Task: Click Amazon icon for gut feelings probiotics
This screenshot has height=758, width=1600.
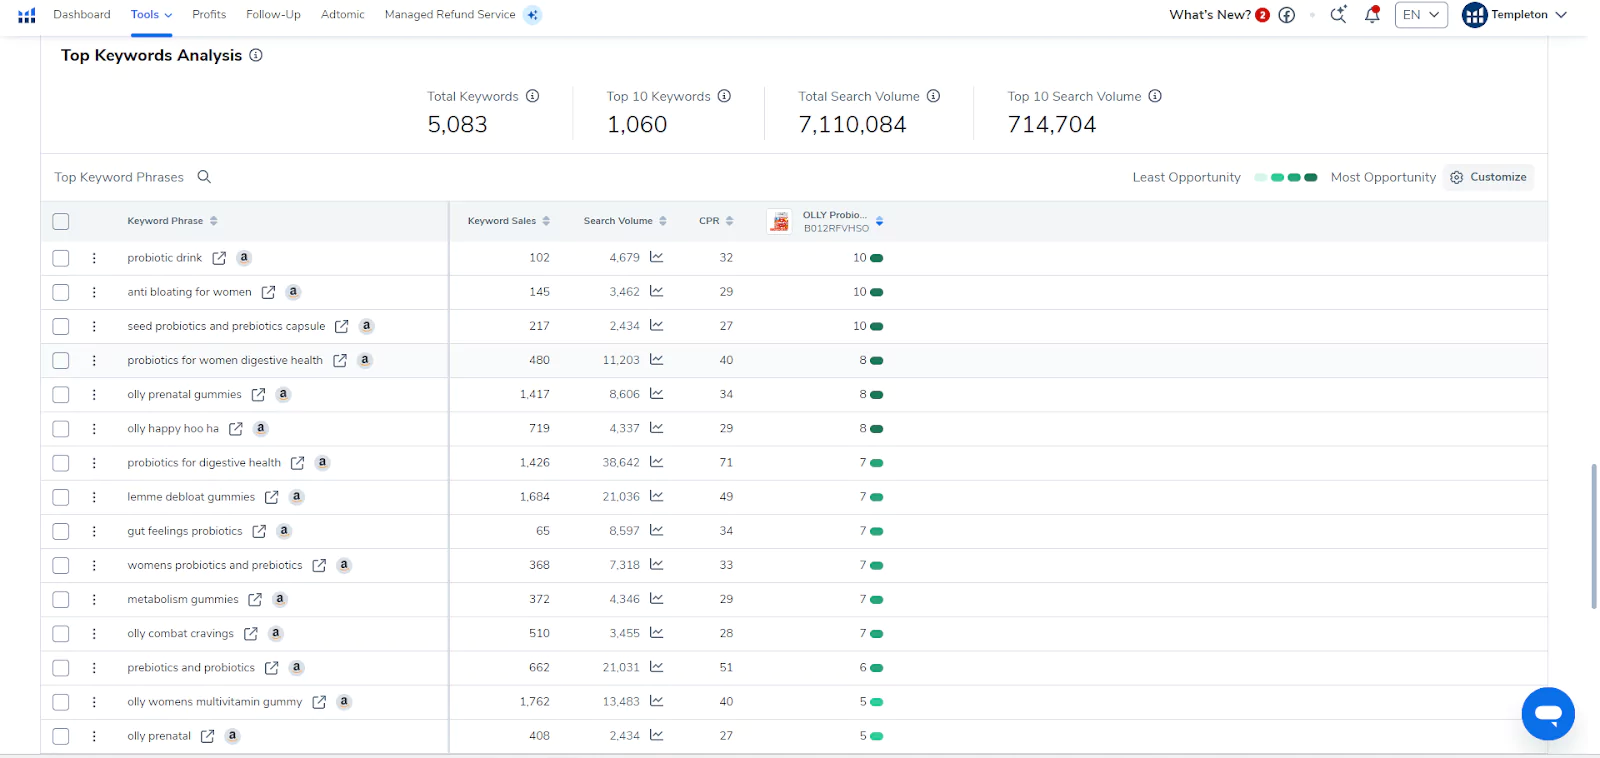Action: (x=284, y=531)
